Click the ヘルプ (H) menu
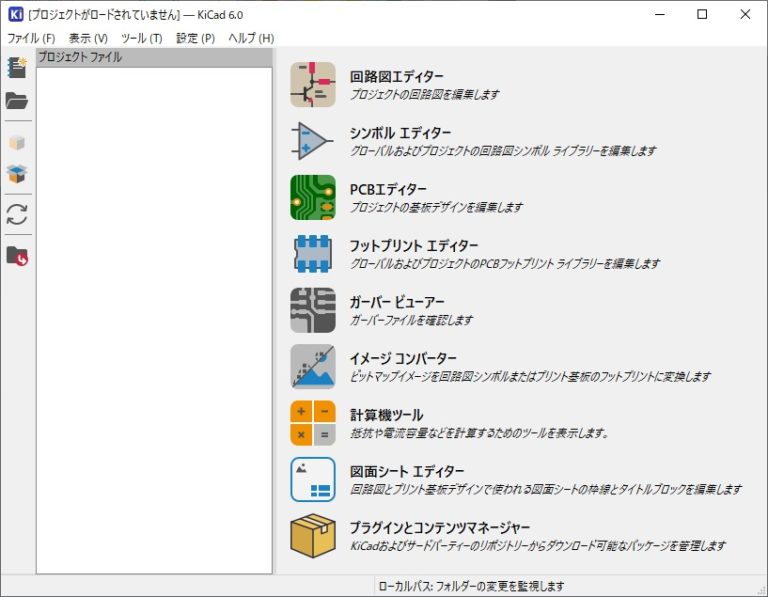 point(251,38)
